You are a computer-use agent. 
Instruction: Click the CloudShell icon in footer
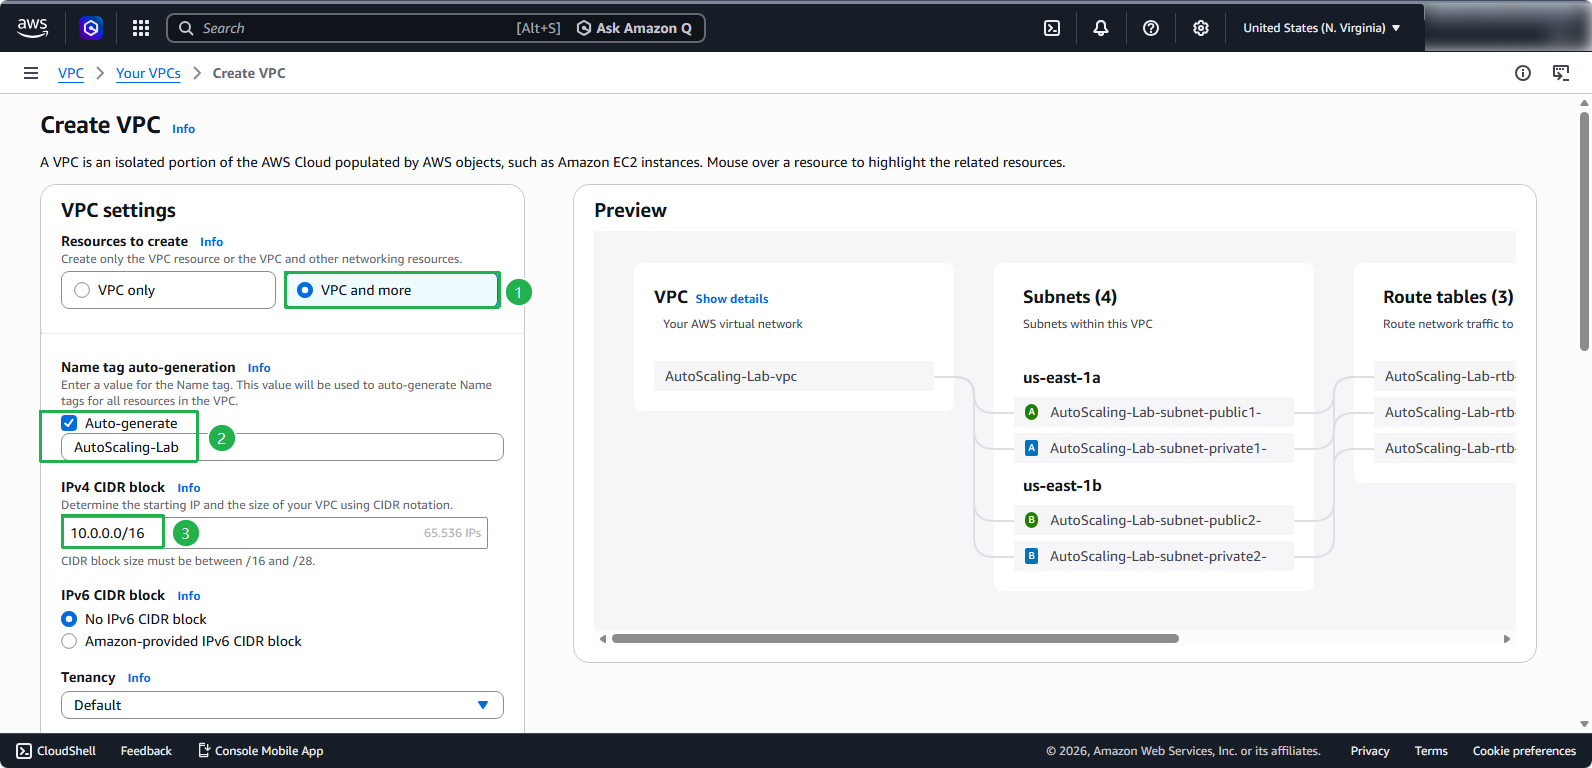pyautogui.click(x=24, y=751)
